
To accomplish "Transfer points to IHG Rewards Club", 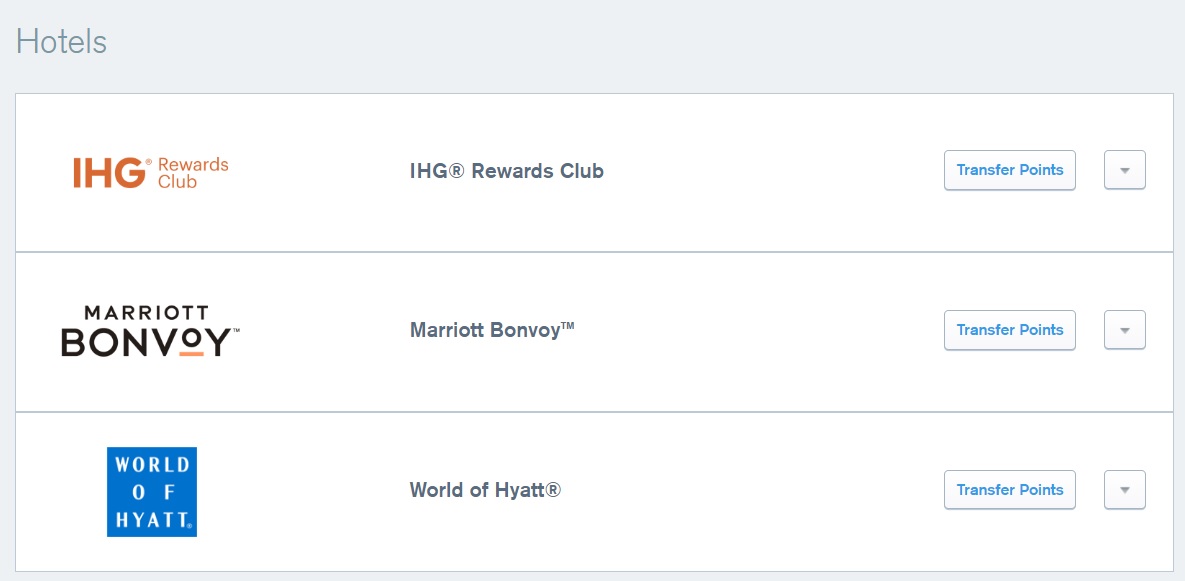I will (1009, 170).
